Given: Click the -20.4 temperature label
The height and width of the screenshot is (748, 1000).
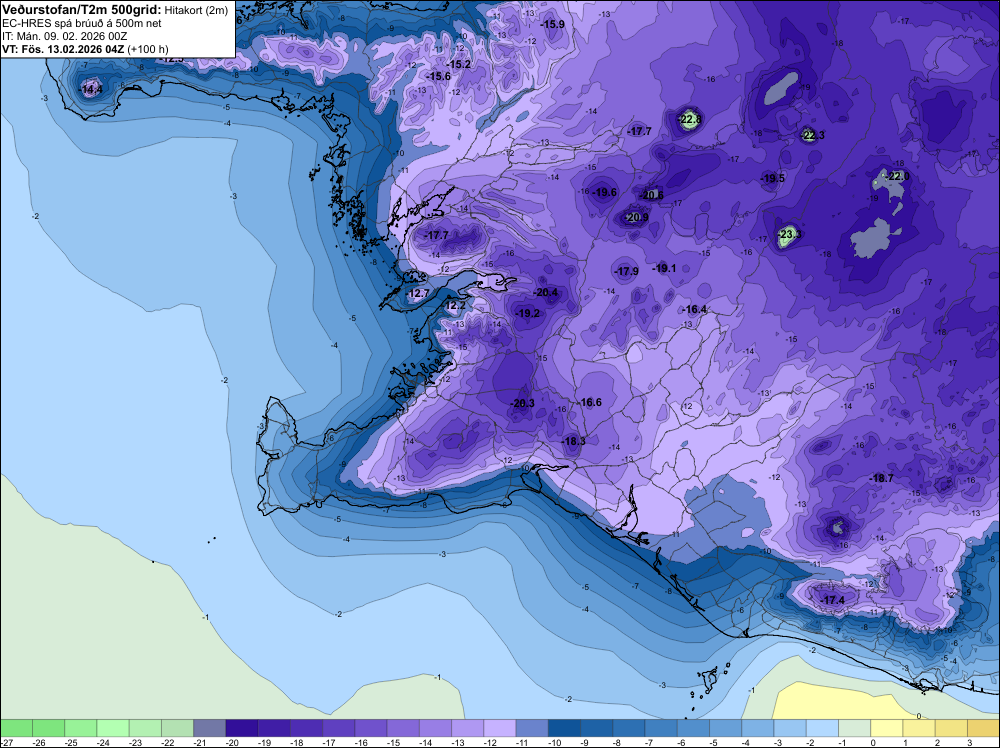Looking at the screenshot, I should pos(546,293).
